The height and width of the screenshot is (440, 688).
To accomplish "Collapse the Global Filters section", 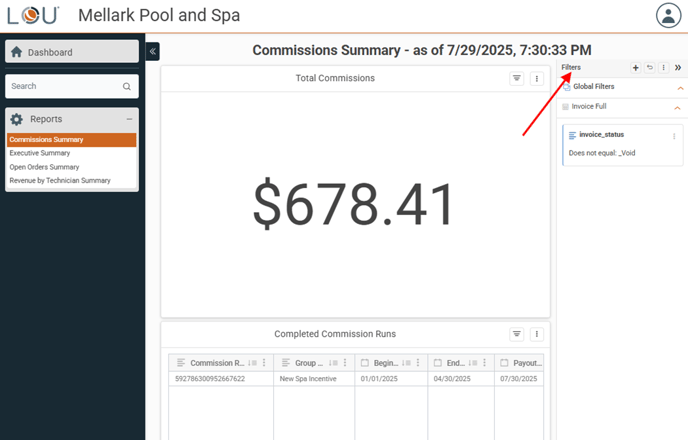I will pos(678,87).
